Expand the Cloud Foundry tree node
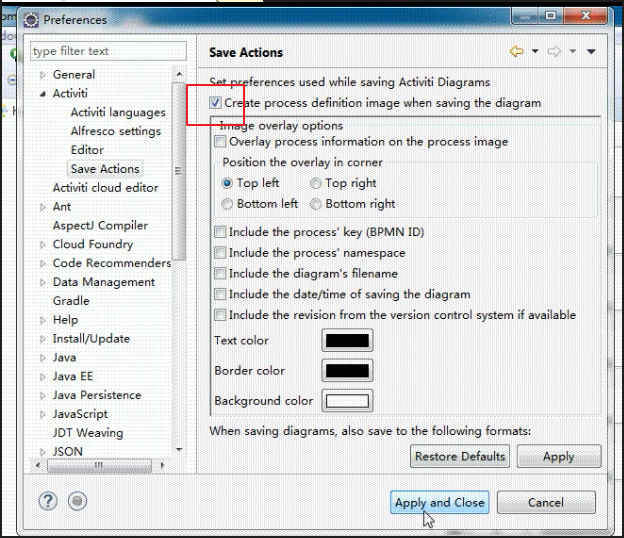This screenshot has width=624, height=538. tap(43, 245)
